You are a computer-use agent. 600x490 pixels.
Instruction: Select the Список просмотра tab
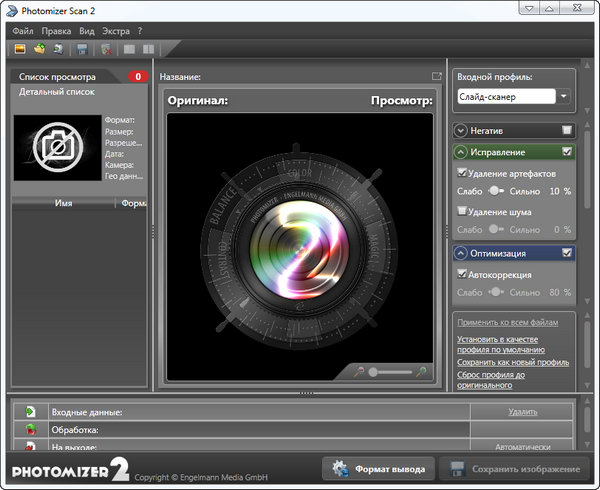click(x=57, y=77)
